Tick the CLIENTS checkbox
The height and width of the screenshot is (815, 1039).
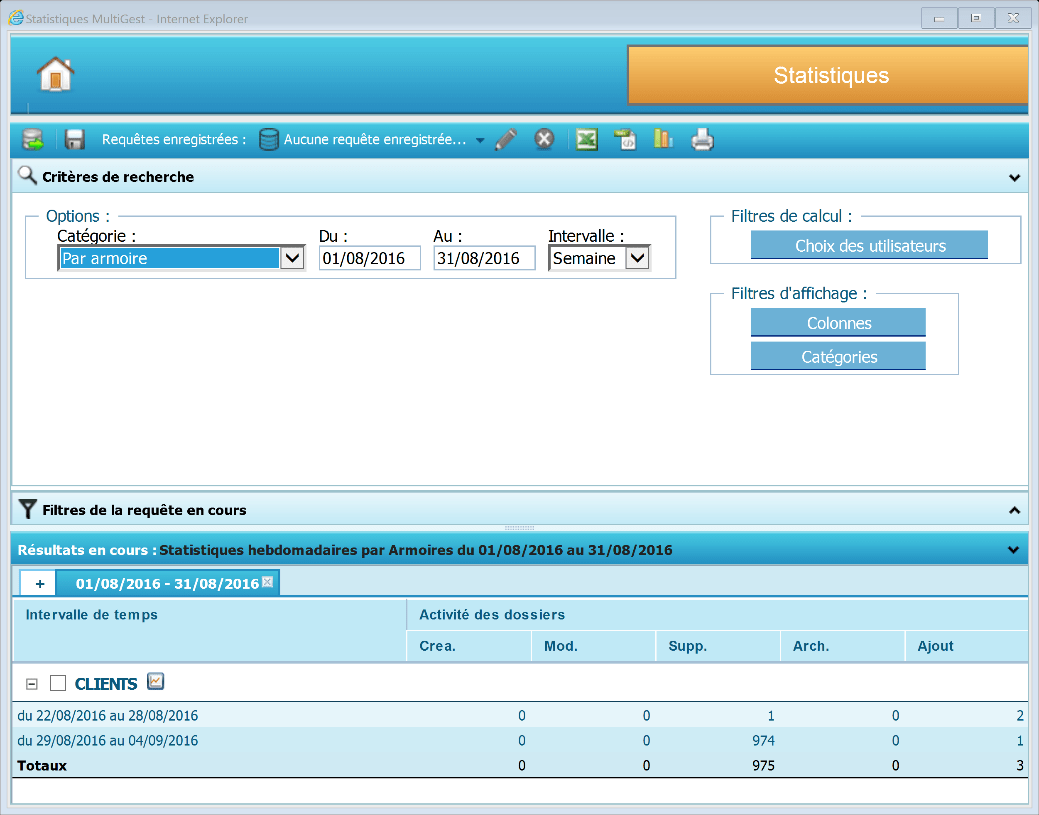tap(58, 684)
